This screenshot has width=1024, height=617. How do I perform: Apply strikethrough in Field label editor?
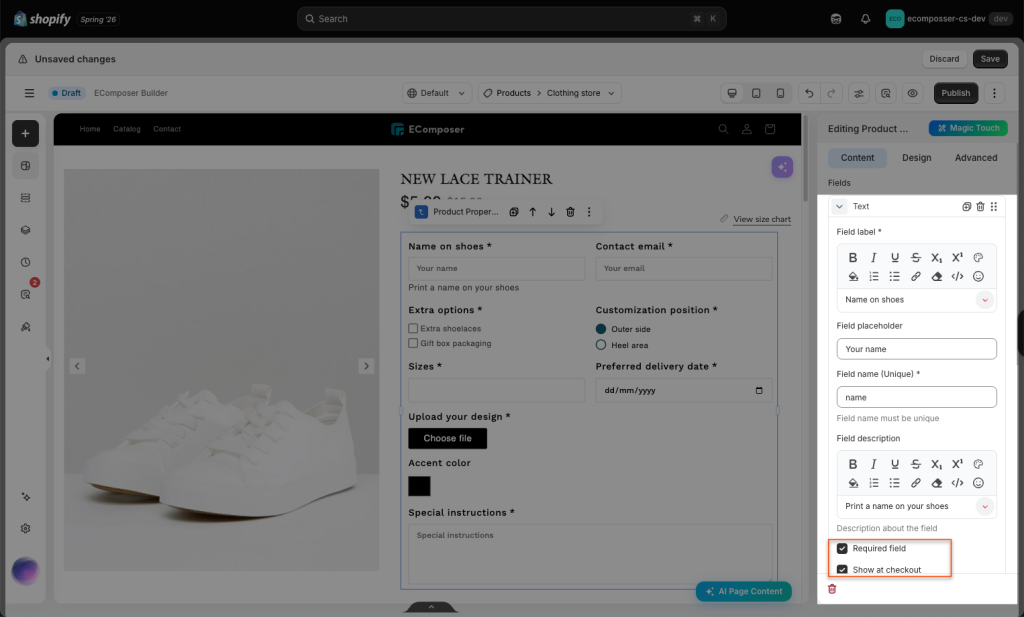(916, 257)
